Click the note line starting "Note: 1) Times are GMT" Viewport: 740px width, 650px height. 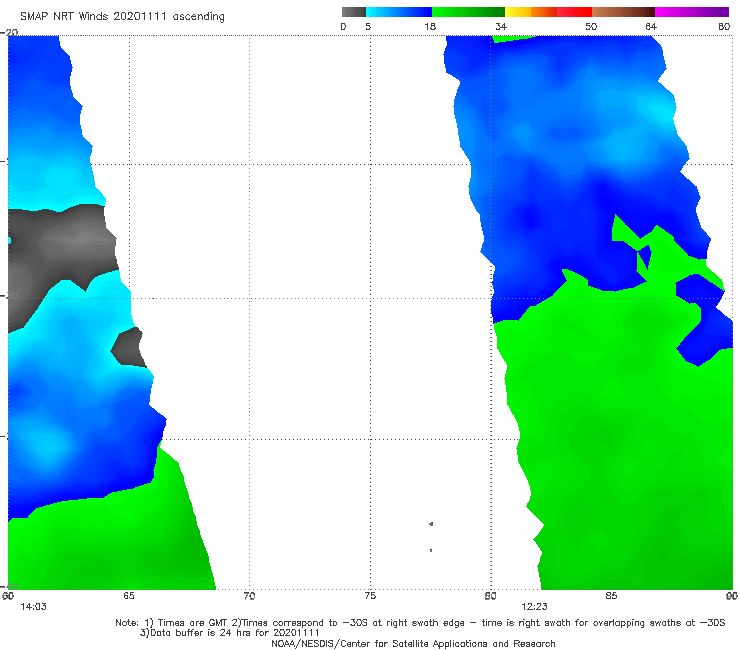420,623
